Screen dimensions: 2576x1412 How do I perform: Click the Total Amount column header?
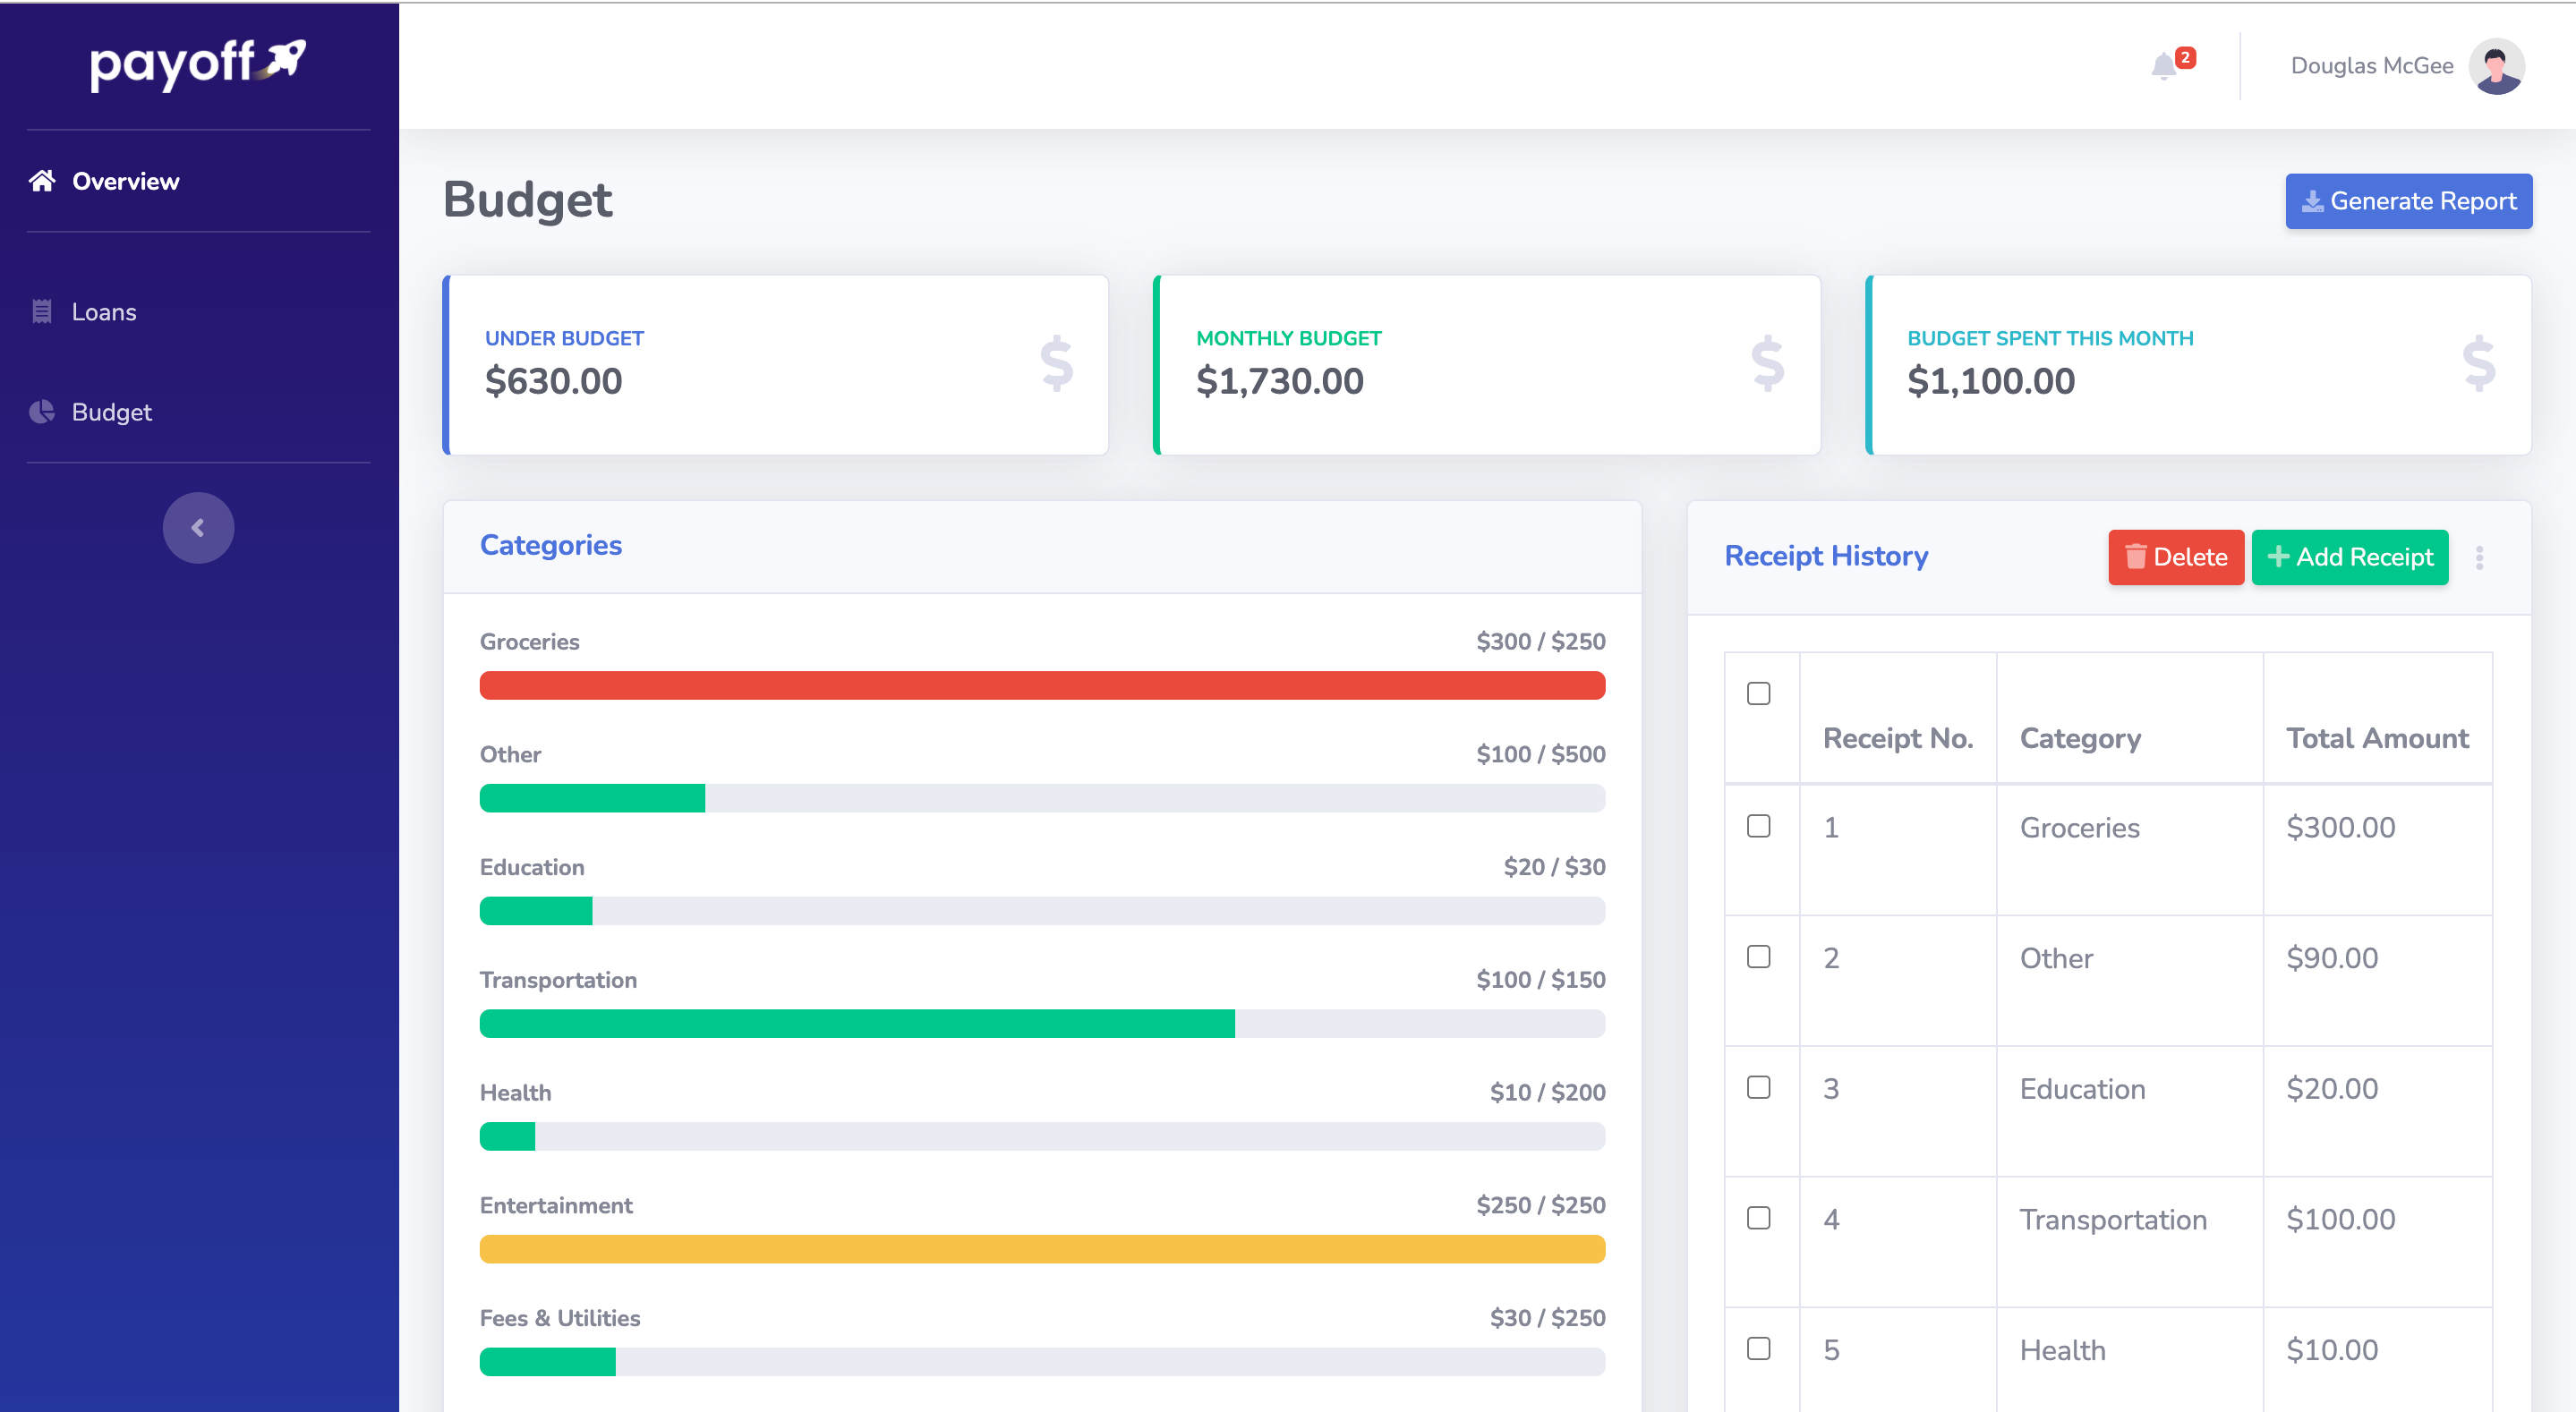tap(2376, 738)
